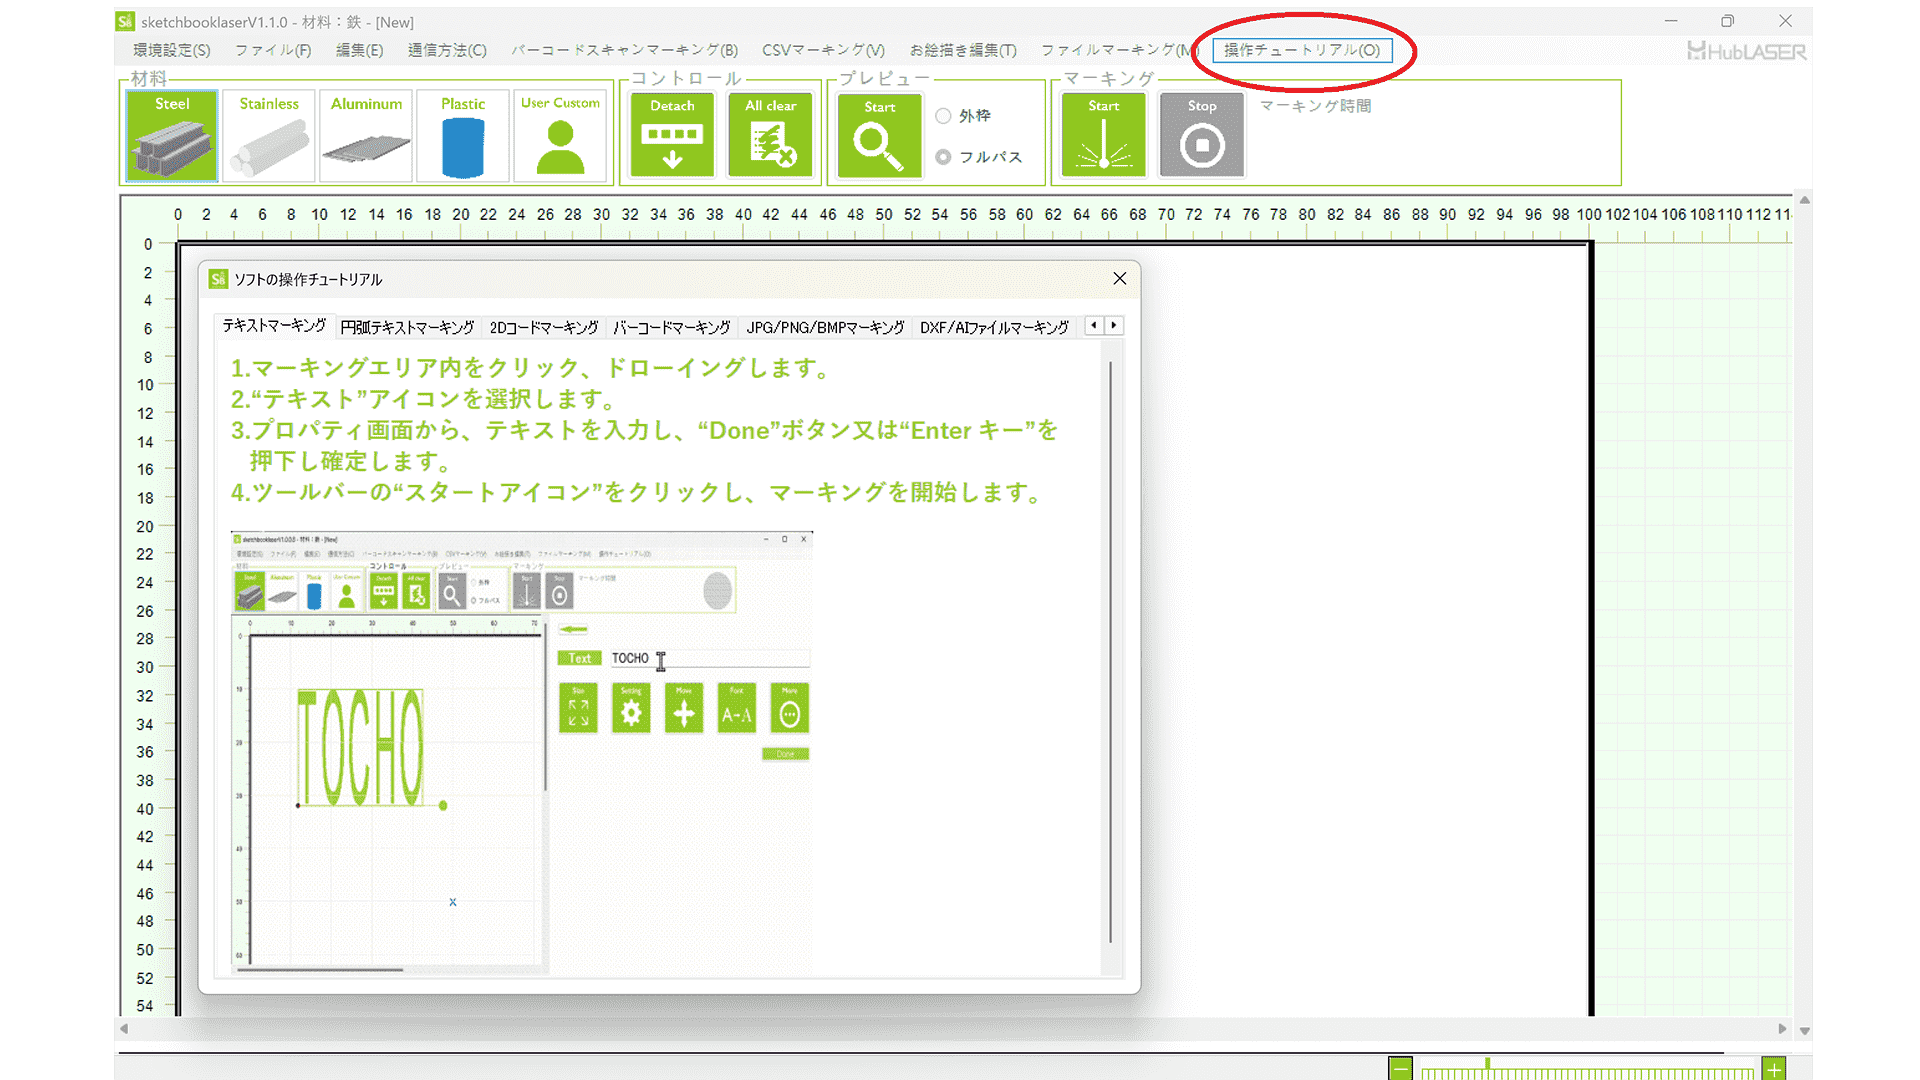Click the tutorial screenshot image
The height and width of the screenshot is (1080, 1920).
(522, 752)
